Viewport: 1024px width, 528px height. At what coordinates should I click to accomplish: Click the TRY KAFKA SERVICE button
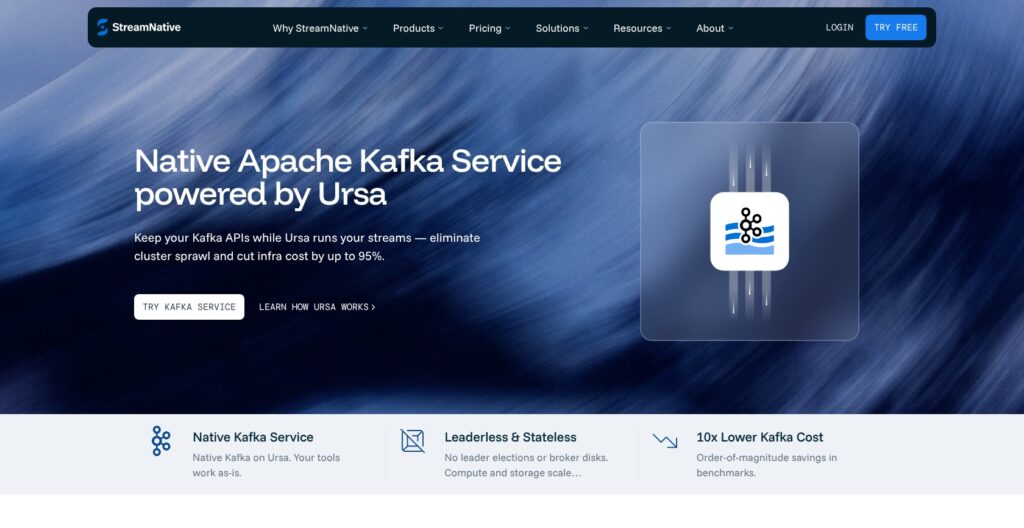[189, 306]
